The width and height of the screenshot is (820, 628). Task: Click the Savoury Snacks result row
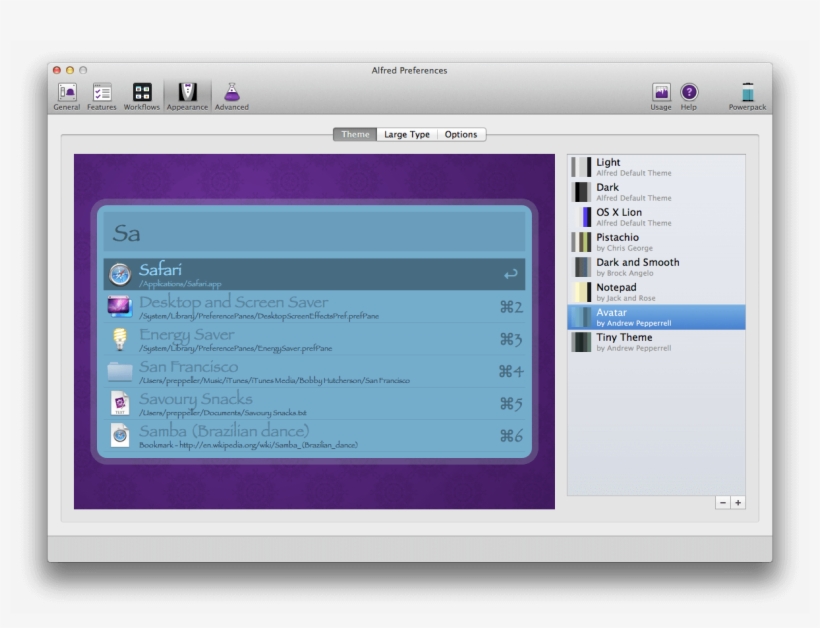tap(314, 404)
